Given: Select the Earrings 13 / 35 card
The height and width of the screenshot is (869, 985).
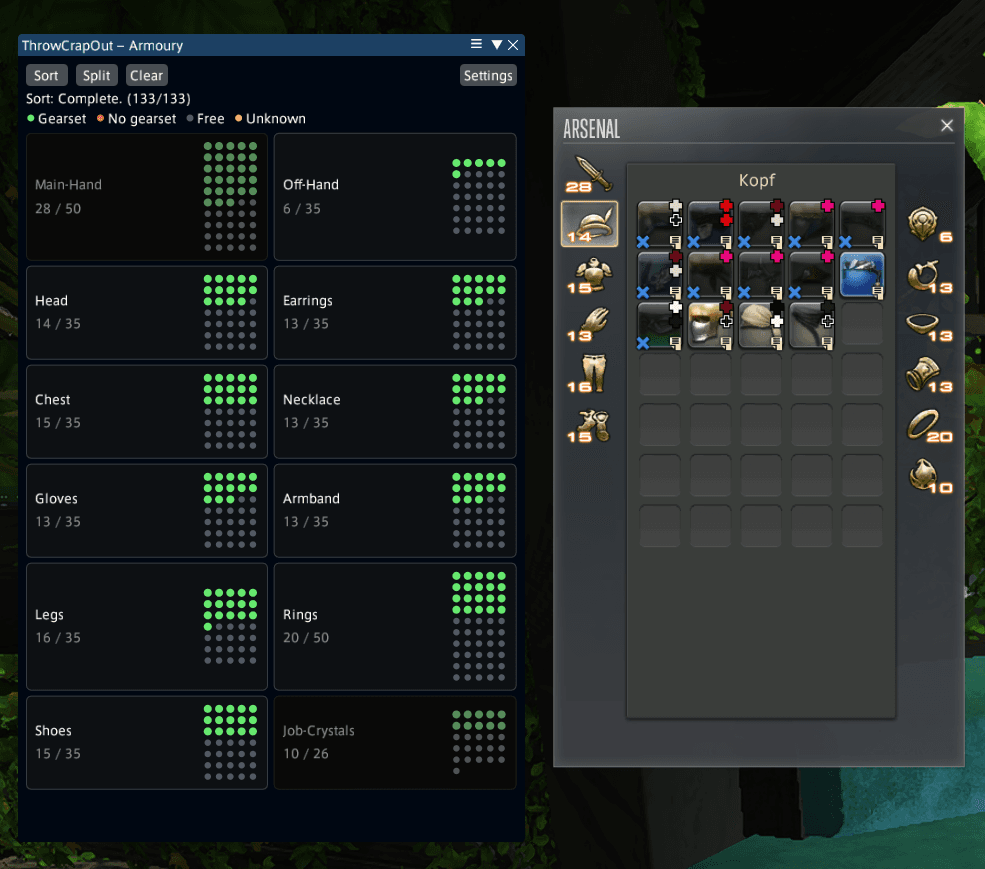Looking at the screenshot, I should 395,312.
